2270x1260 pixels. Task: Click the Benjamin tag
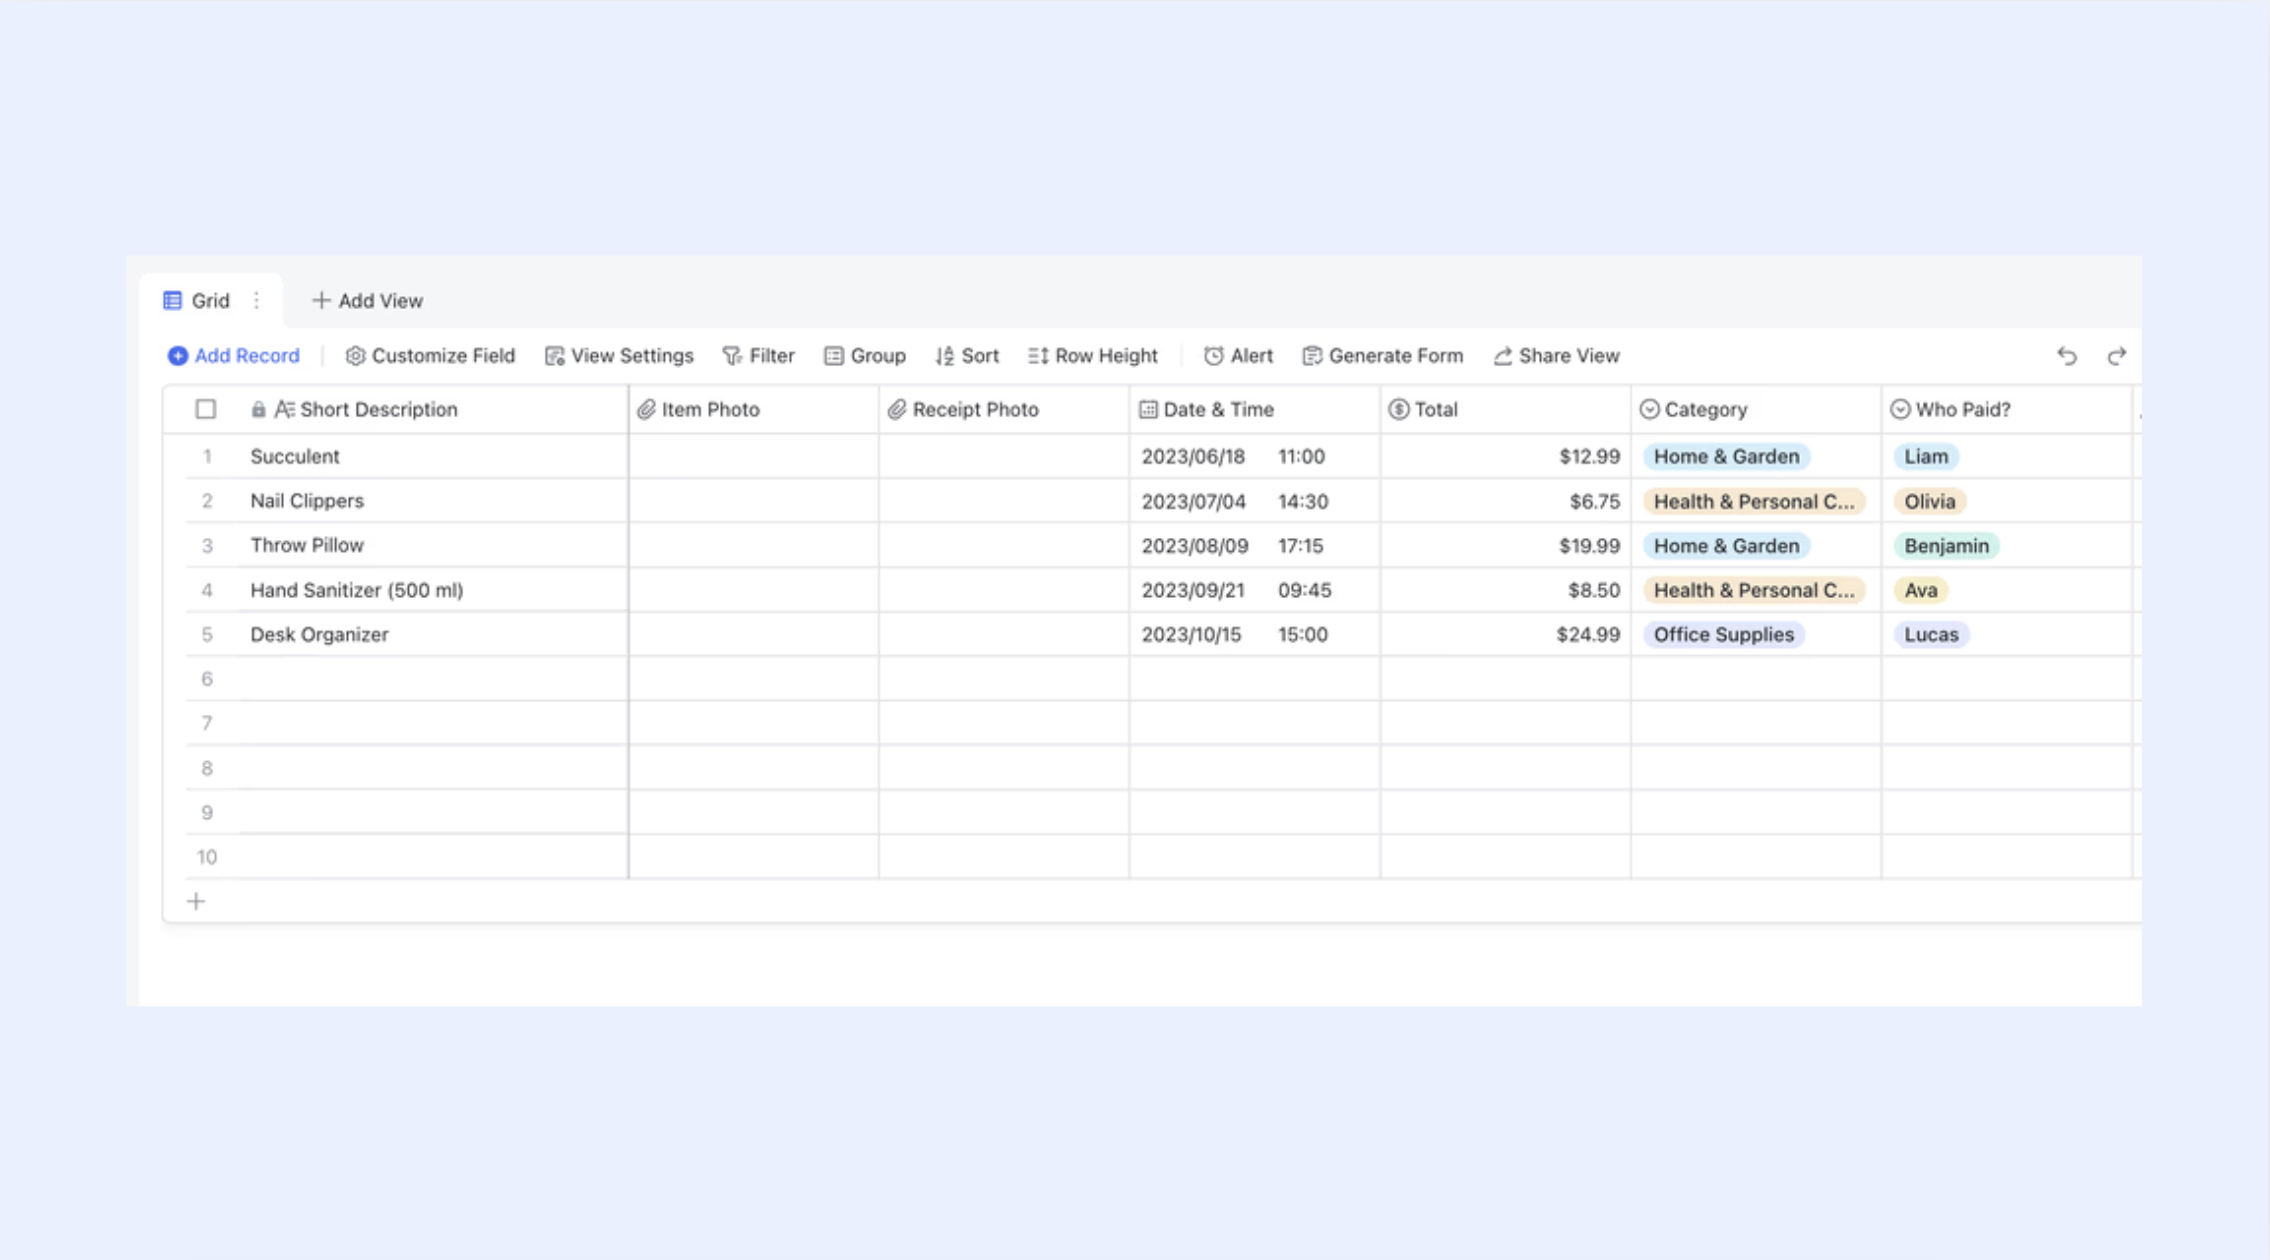pos(1946,546)
